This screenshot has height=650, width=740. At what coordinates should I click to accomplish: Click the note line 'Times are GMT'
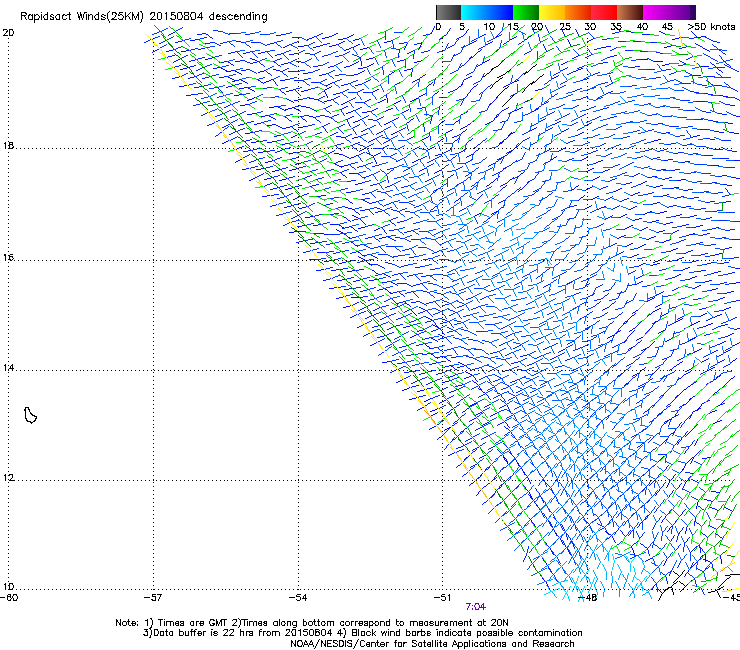pos(193,623)
